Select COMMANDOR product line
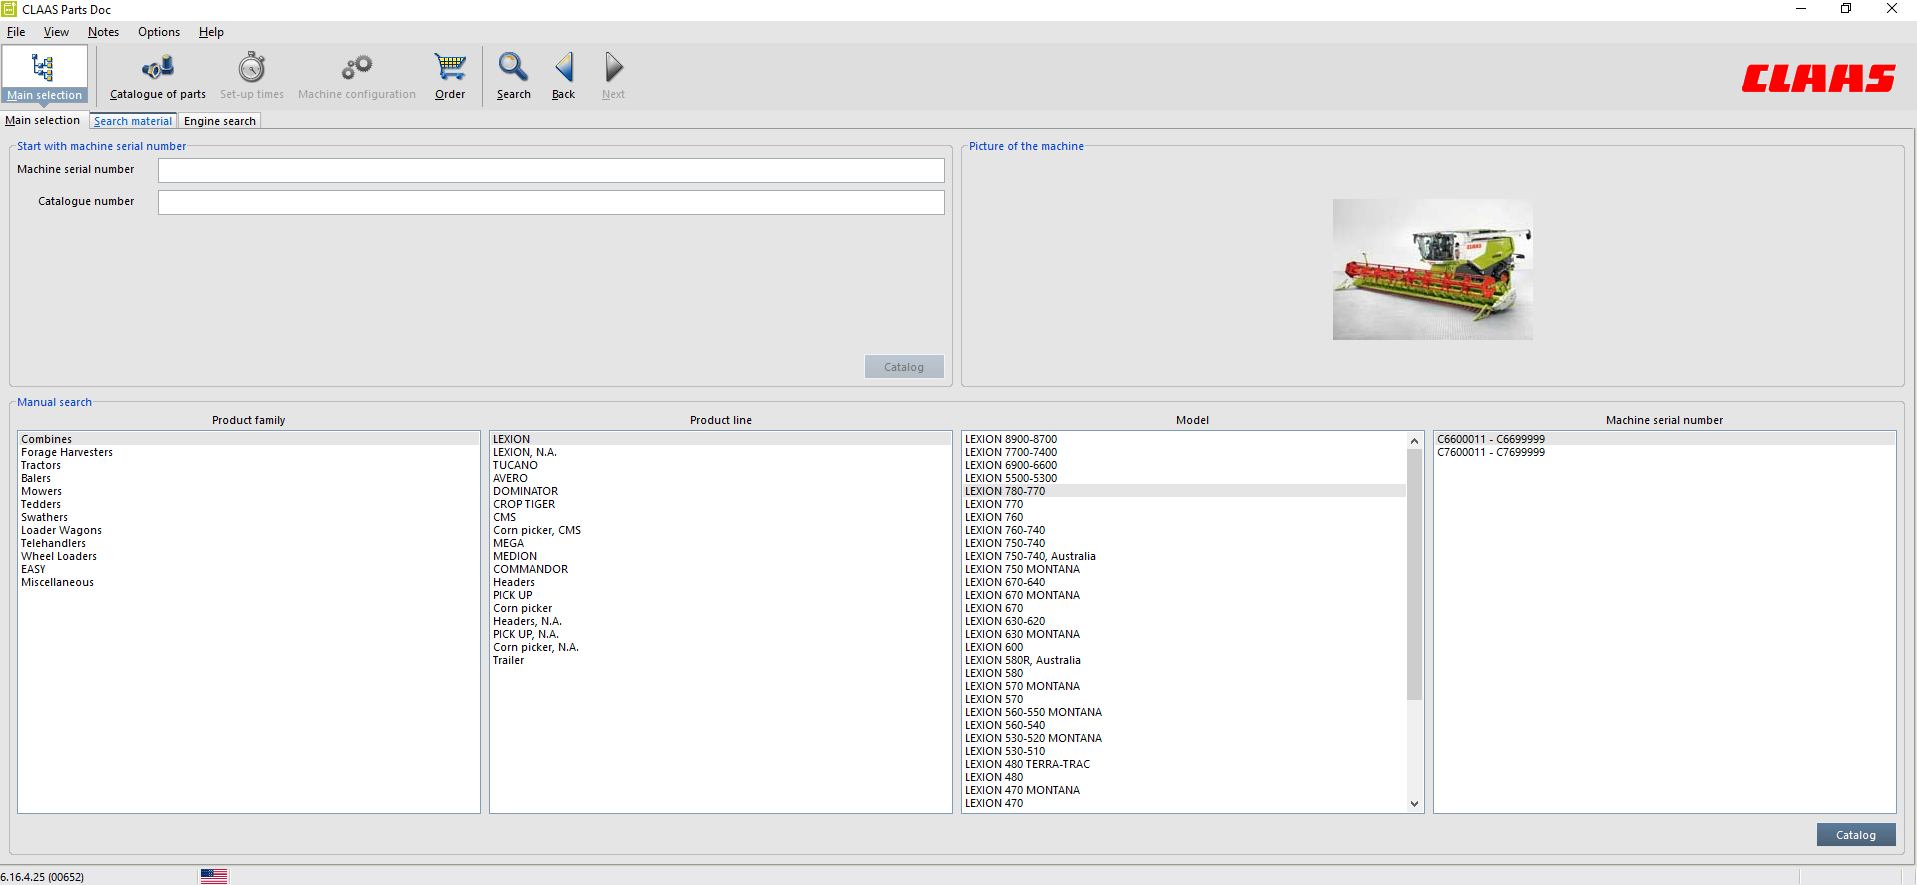Screen dimensions: 1917x885 click(720, 569)
